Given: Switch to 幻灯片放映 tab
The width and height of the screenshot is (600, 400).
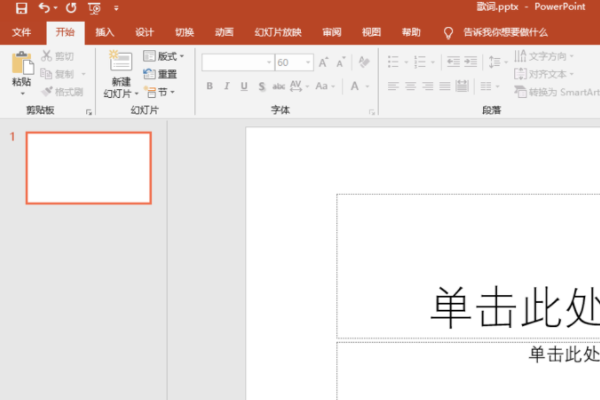Looking at the screenshot, I should tap(278, 33).
